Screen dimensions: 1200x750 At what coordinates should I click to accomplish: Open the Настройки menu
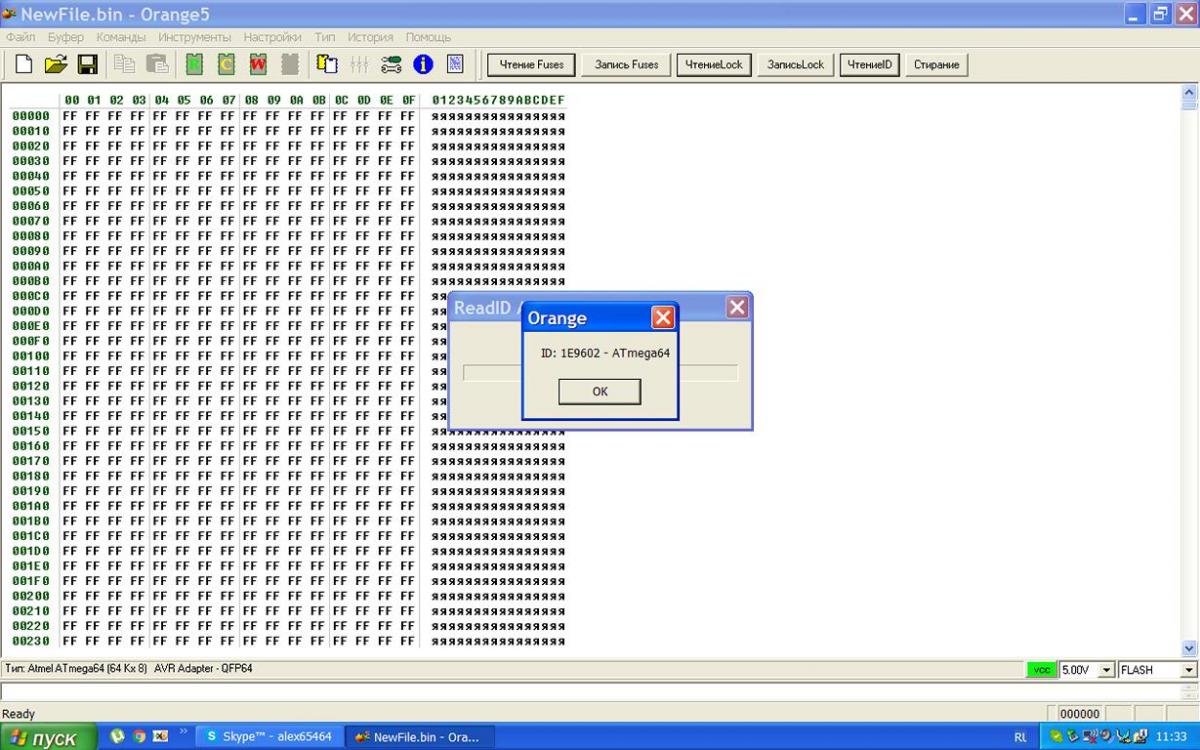click(272, 37)
